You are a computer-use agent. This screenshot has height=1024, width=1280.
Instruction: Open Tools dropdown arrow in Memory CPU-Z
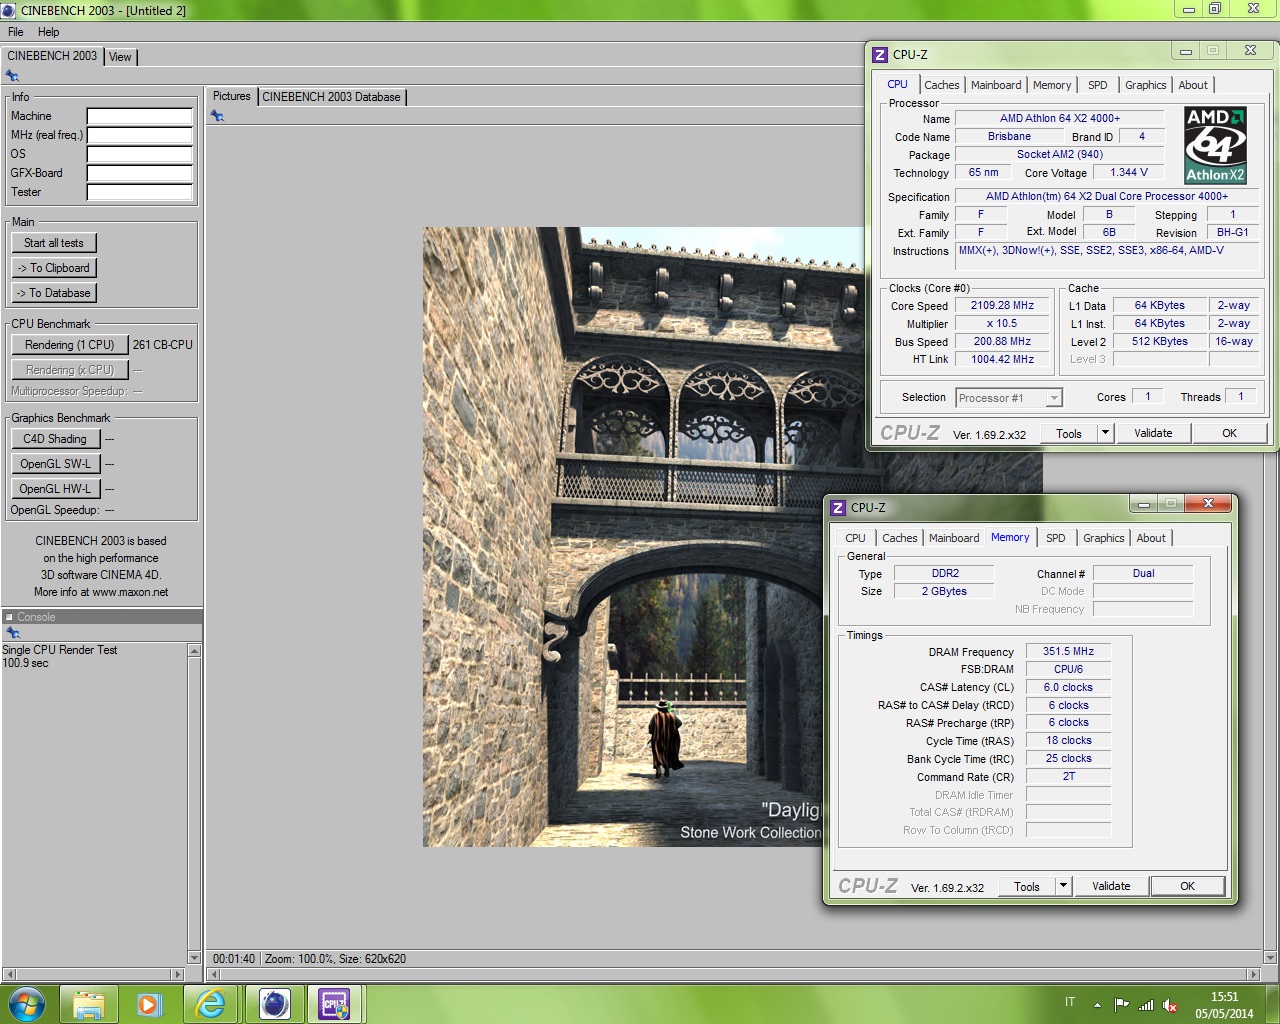point(1063,886)
